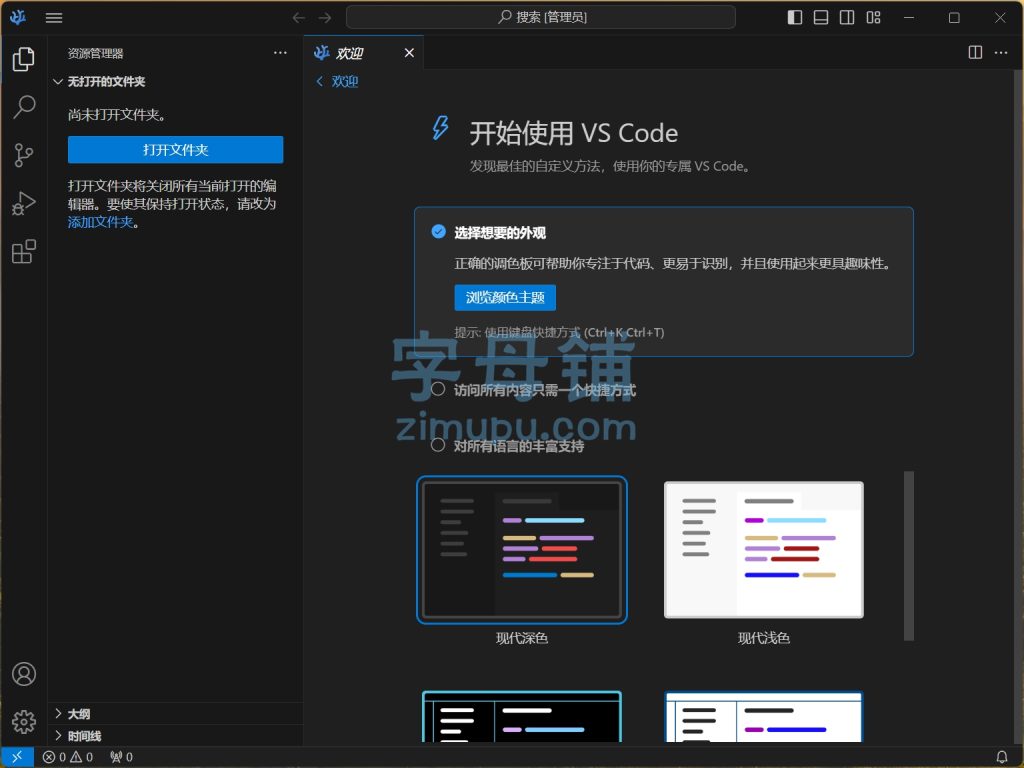Close the 欢迎 editor tab
The image size is (1024, 768).
[409, 53]
